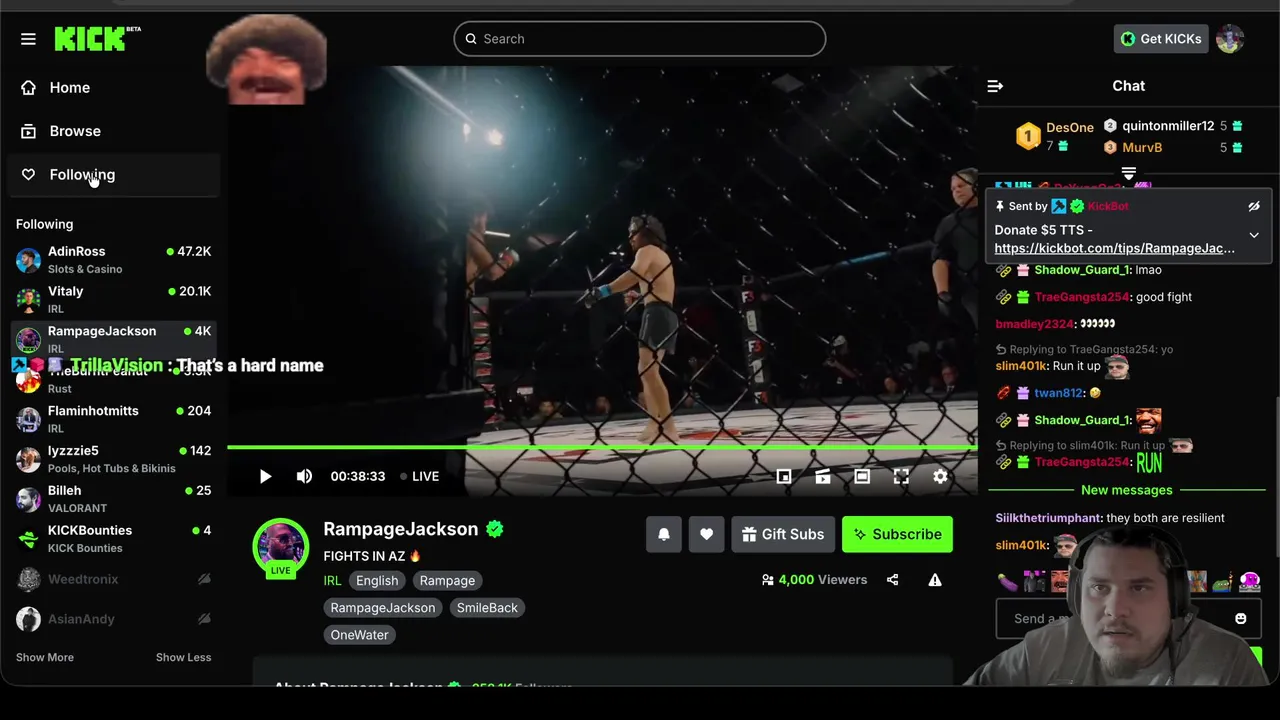Expand the gift leaderboard
This screenshot has height=720, width=1280.
coord(1128,175)
